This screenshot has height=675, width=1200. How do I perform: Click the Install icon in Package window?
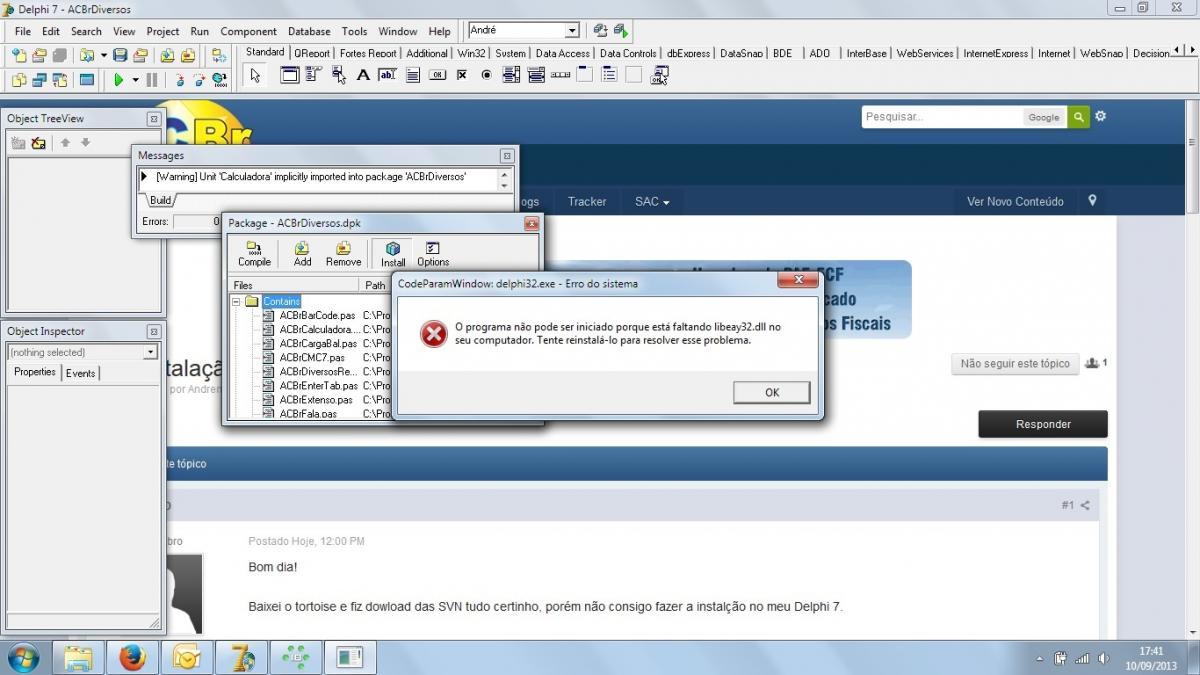(x=393, y=254)
